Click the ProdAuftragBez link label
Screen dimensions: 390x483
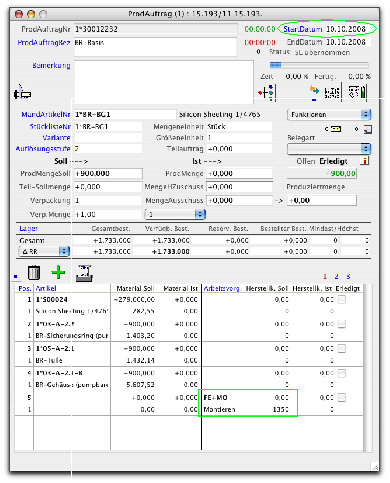[44, 43]
